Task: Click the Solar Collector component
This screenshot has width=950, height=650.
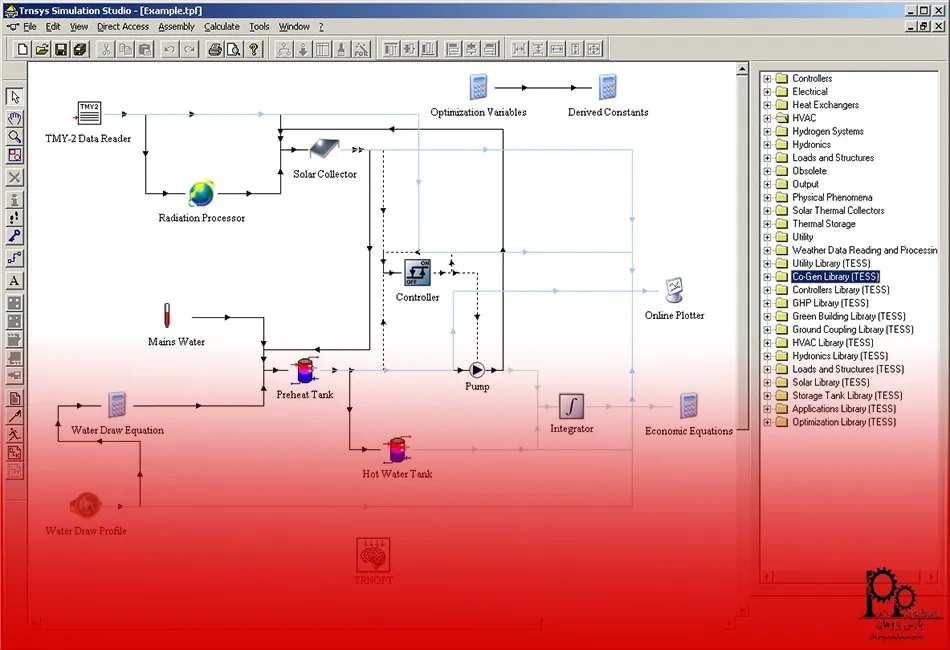Action: (x=323, y=150)
